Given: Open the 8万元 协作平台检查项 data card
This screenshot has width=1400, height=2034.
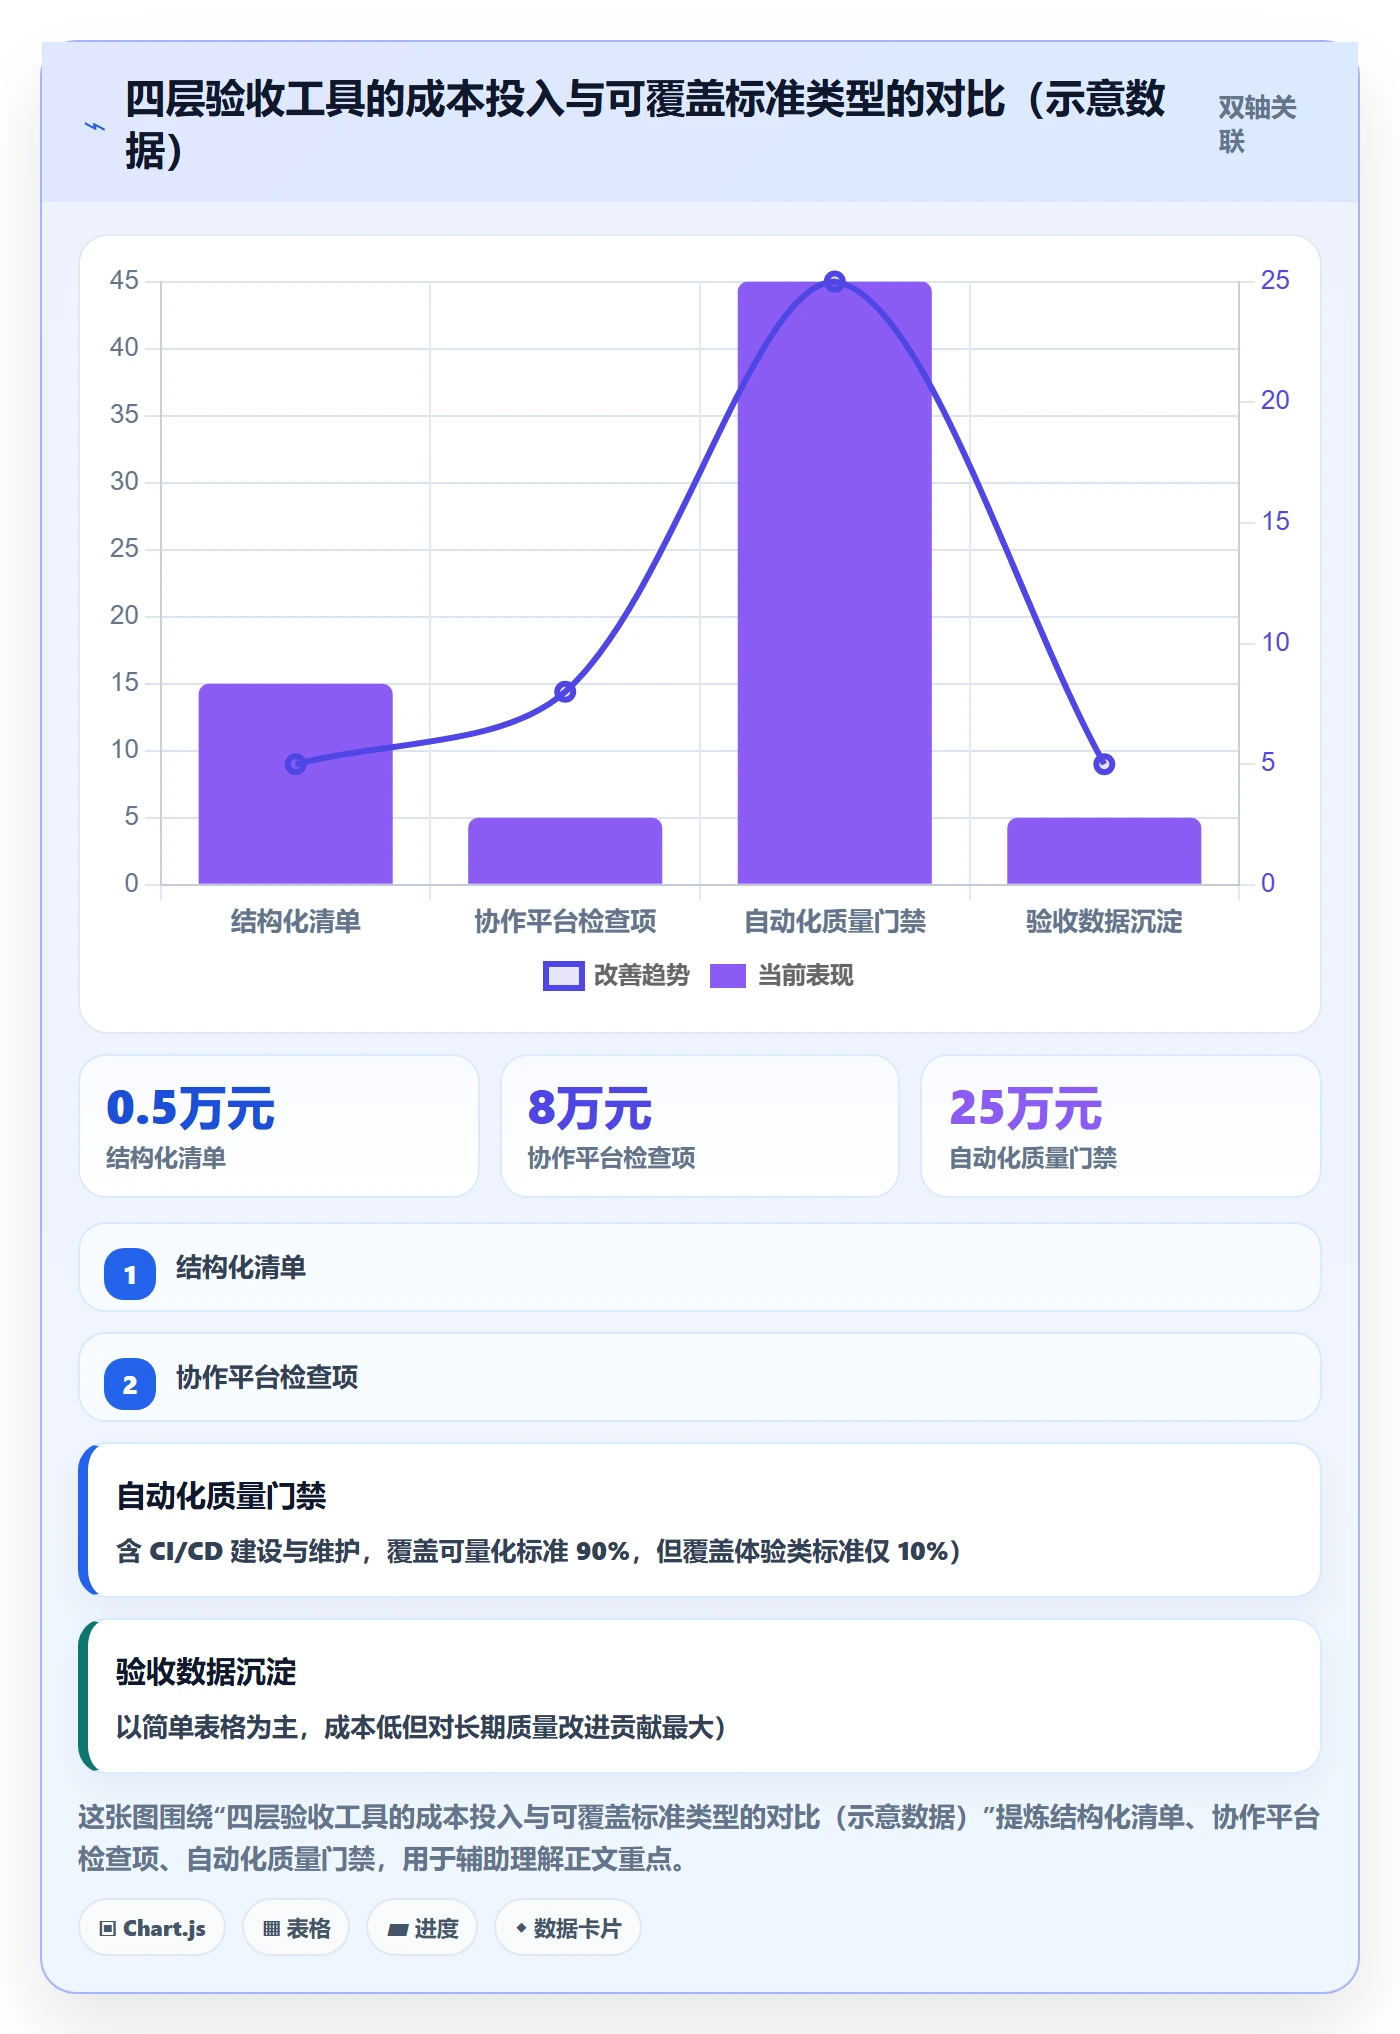Looking at the screenshot, I should pyautogui.click(x=700, y=1126).
